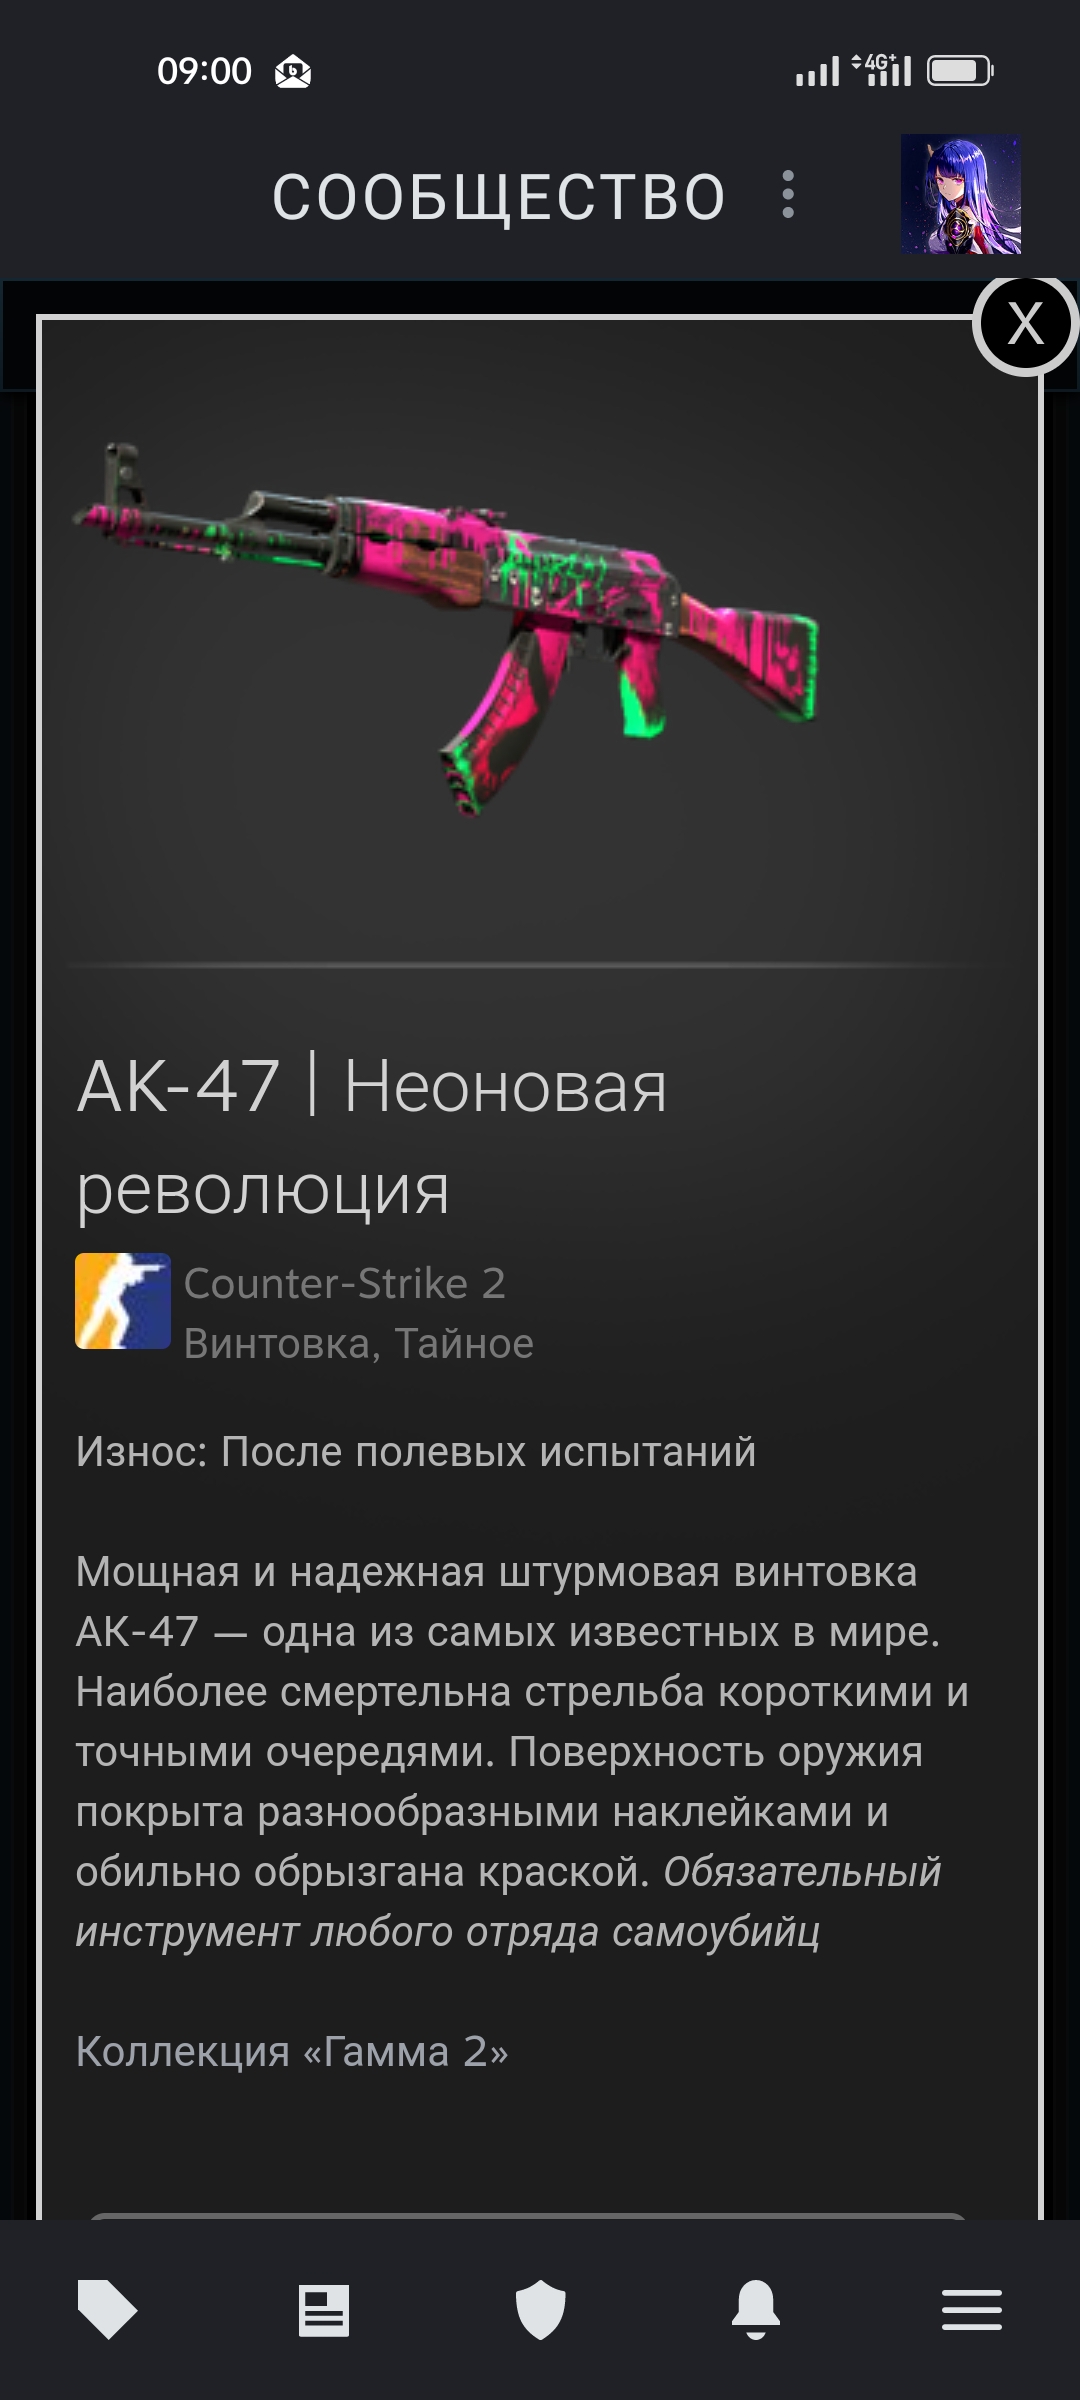Tap the 09:00 clock in status bar
Screen dimensions: 1080x2400
pyautogui.click(x=204, y=71)
